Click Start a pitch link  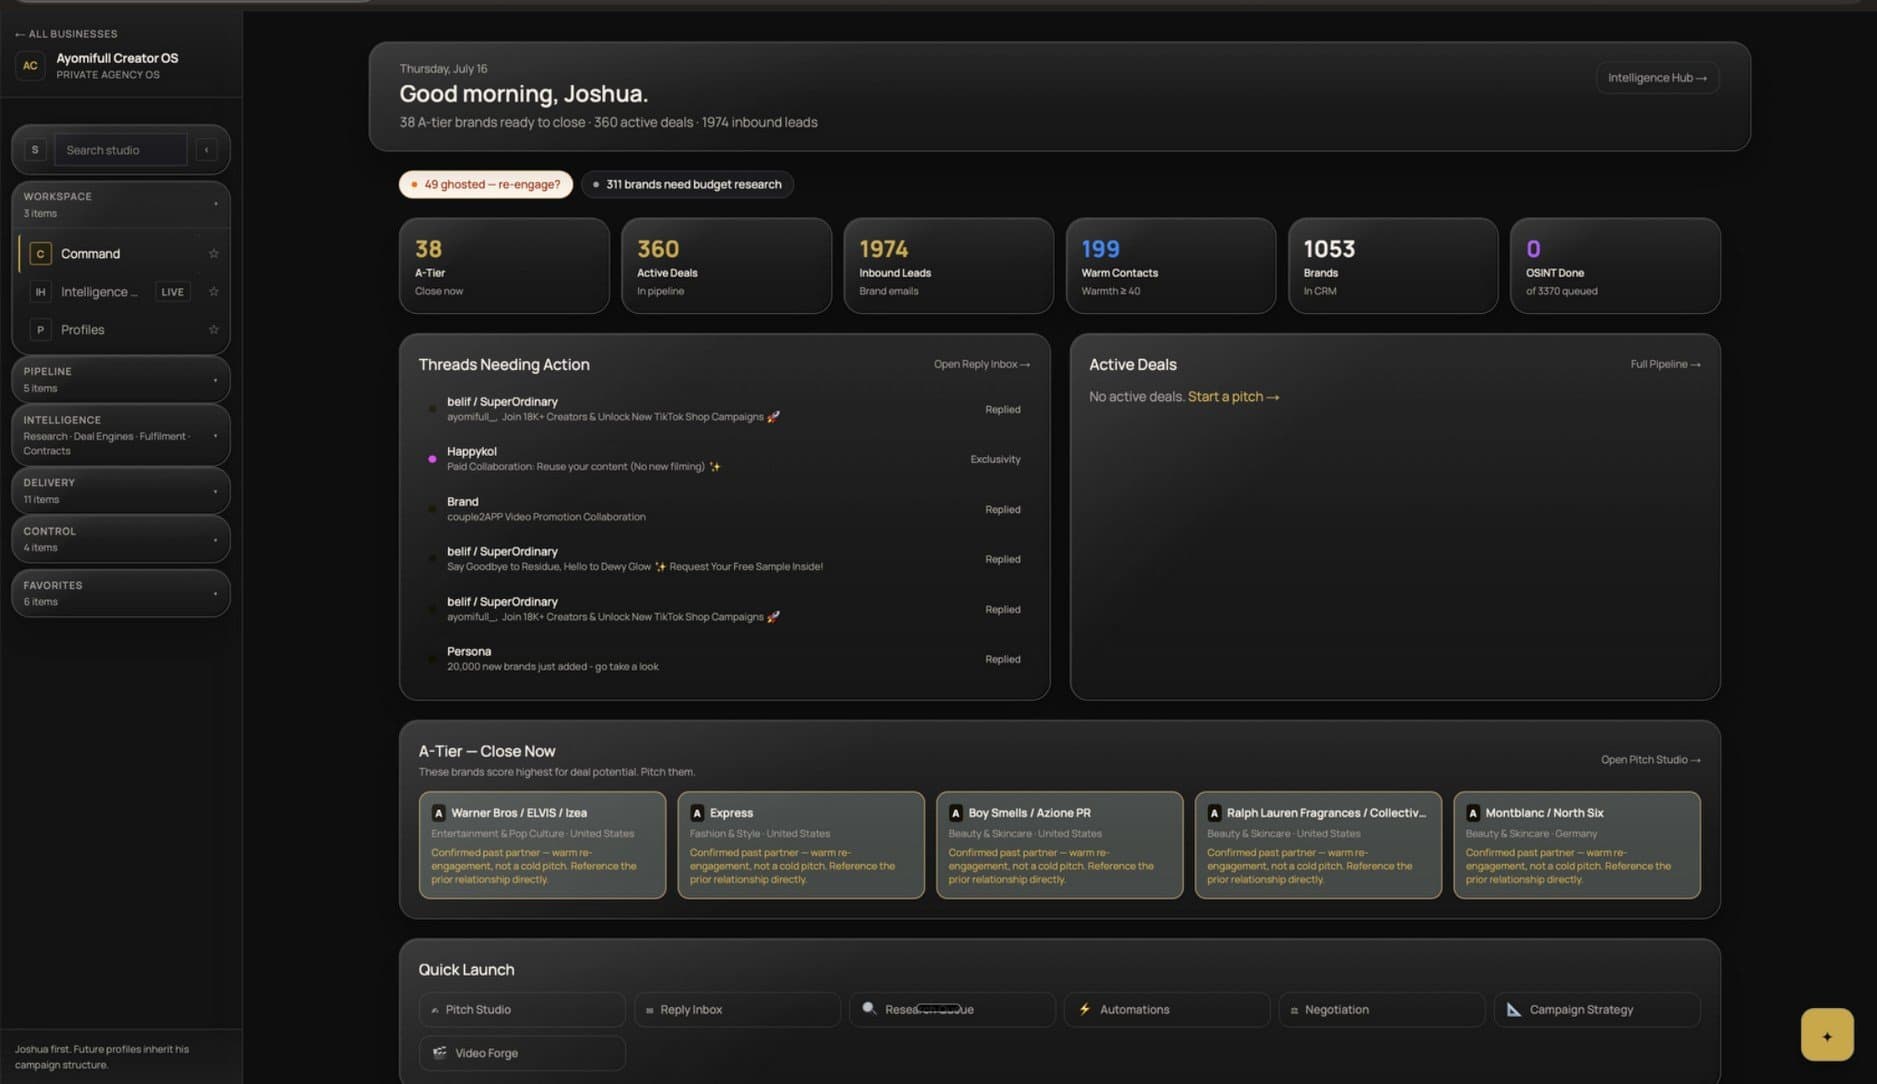(1233, 397)
